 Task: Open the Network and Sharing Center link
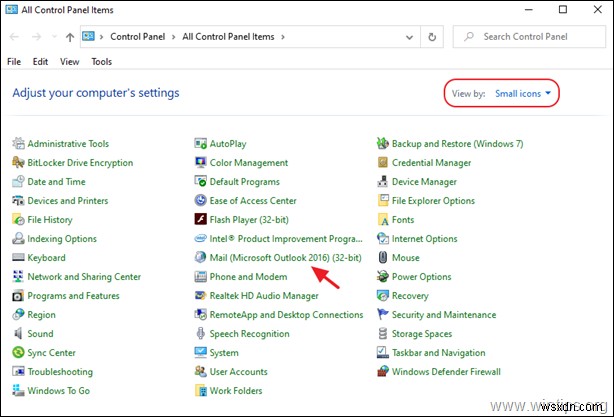coord(84,277)
